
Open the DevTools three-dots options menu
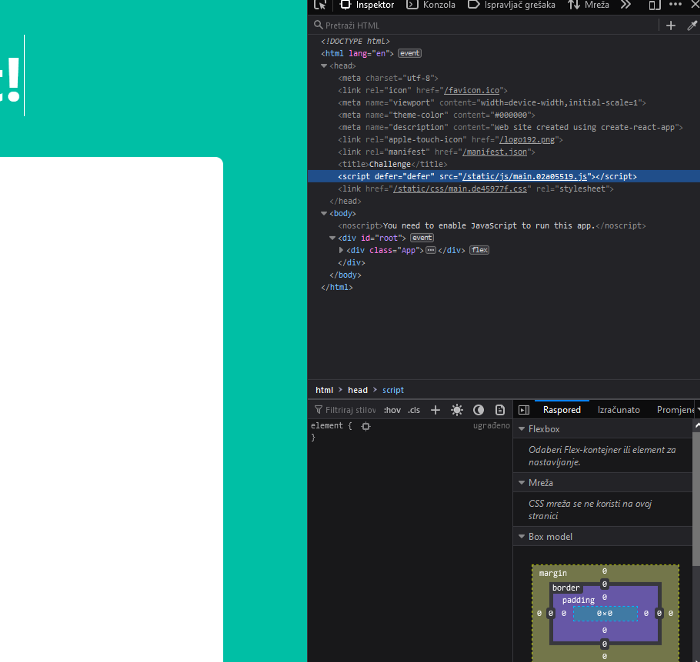[x=674, y=5]
